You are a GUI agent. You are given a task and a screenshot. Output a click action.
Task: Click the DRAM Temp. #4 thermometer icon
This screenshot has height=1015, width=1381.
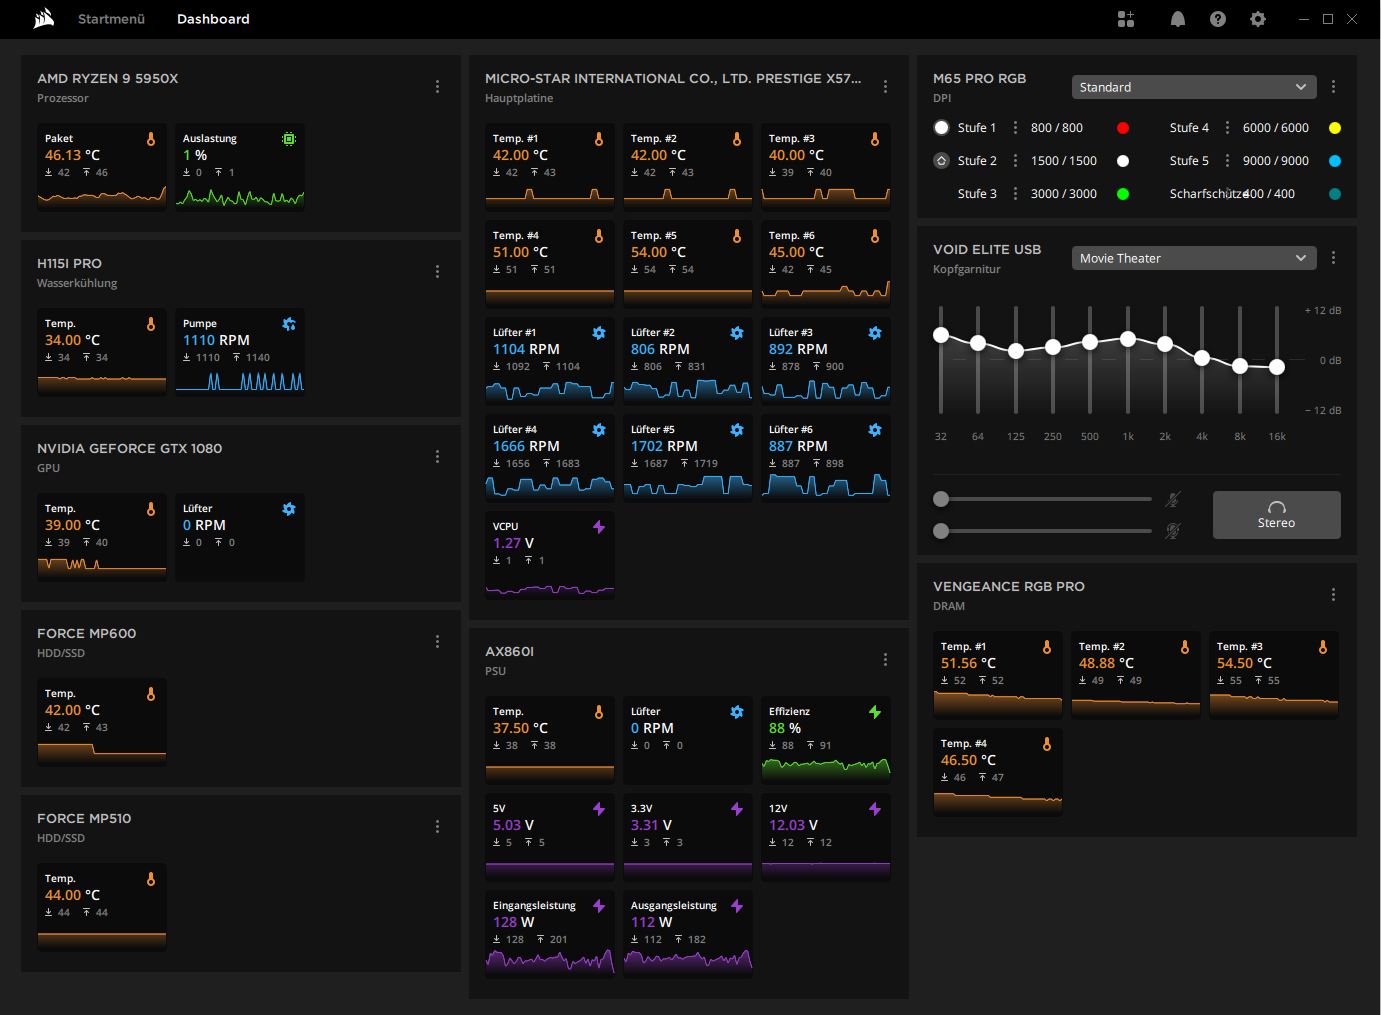[x=1047, y=744]
